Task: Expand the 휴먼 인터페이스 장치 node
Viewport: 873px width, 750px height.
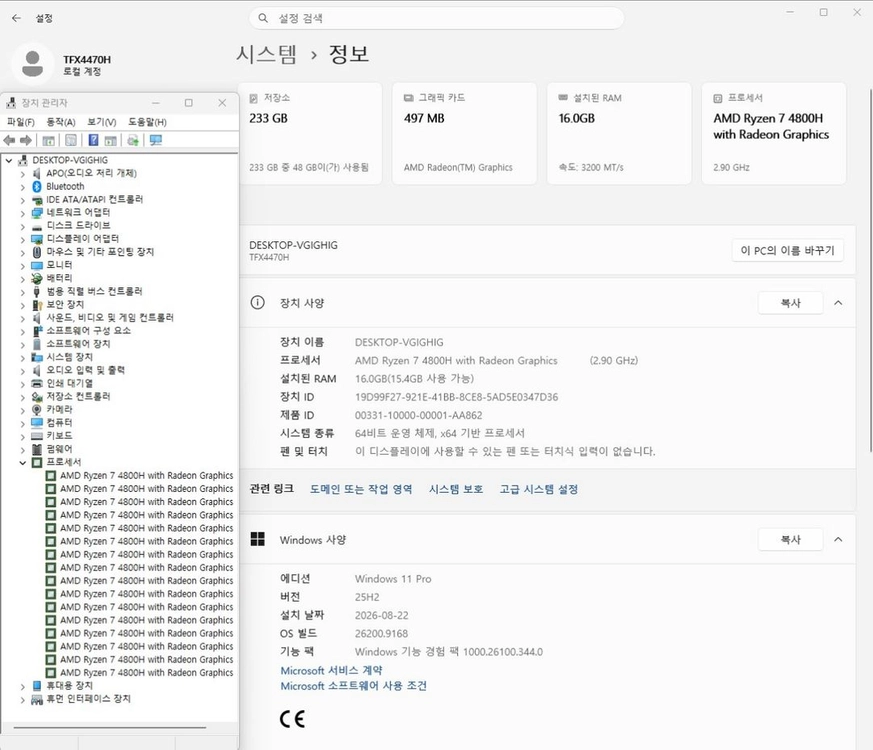Action: pyautogui.click(x=23, y=699)
